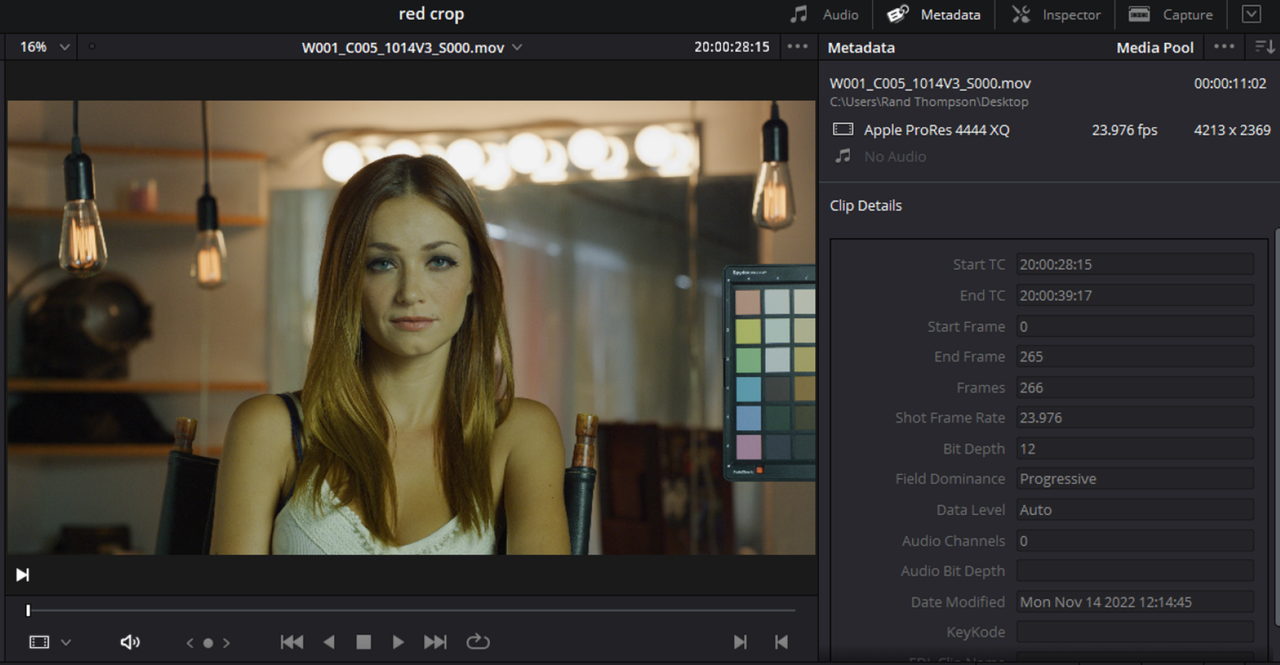Click the Data Level Auto field
This screenshot has height=665, width=1280.
[1135, 509]
